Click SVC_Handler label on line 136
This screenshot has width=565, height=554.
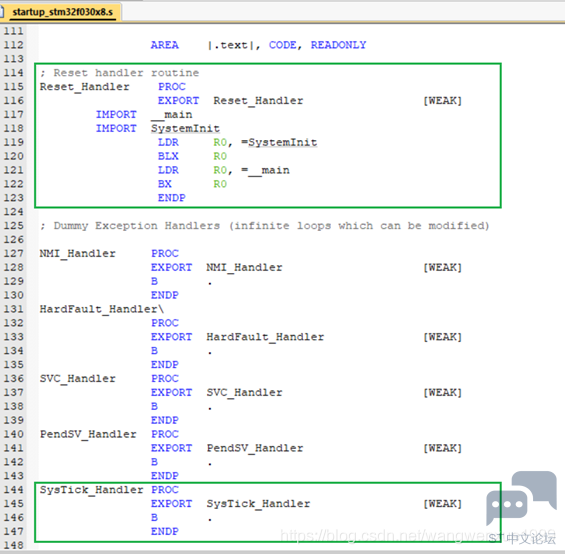tap(78, 379)
